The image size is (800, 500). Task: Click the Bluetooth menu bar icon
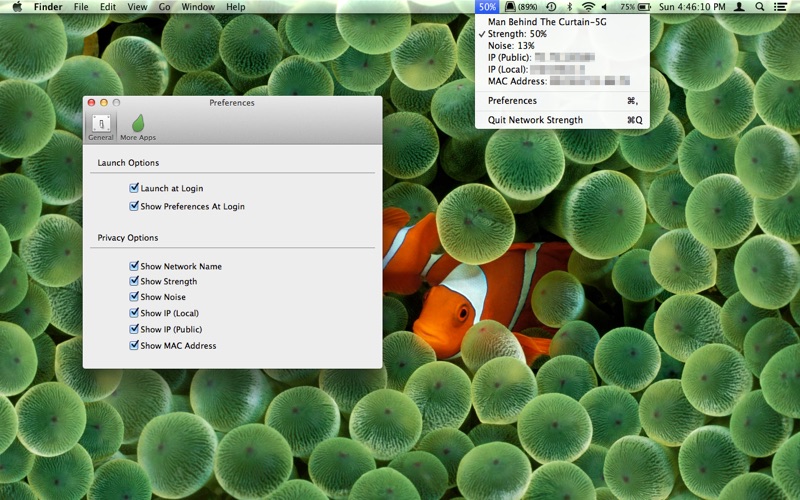tap(569, 7)
